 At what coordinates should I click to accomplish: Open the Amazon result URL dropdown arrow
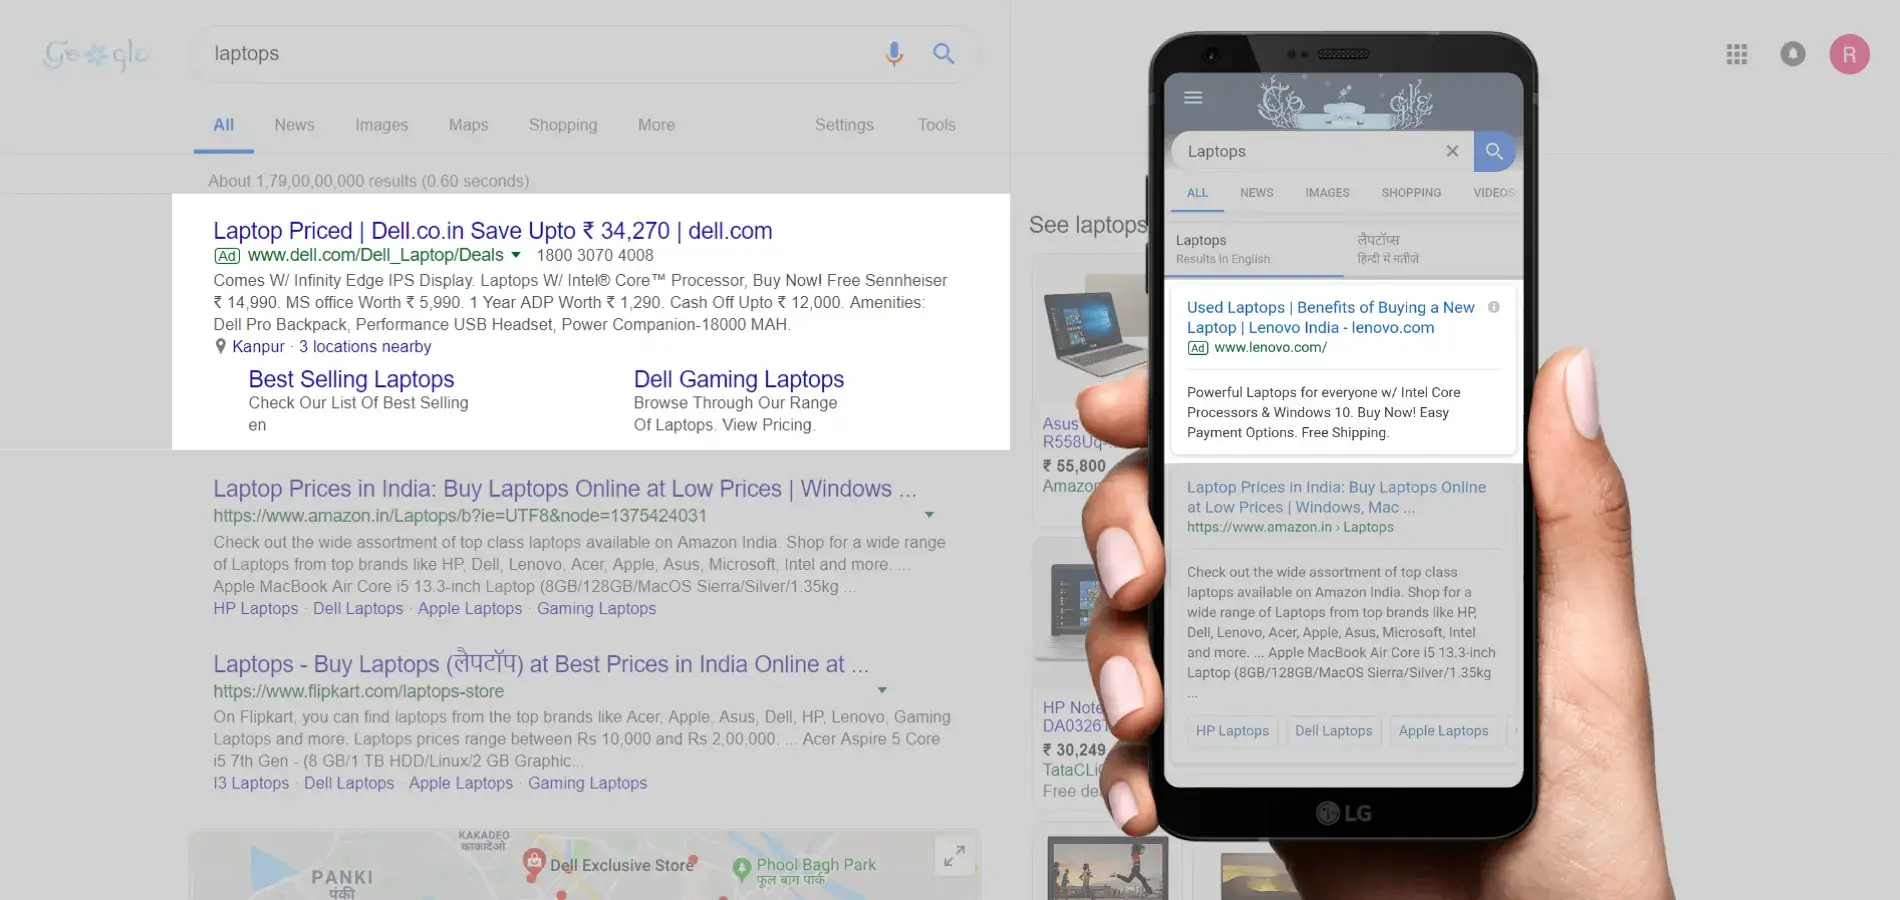[x=929, y=515]
